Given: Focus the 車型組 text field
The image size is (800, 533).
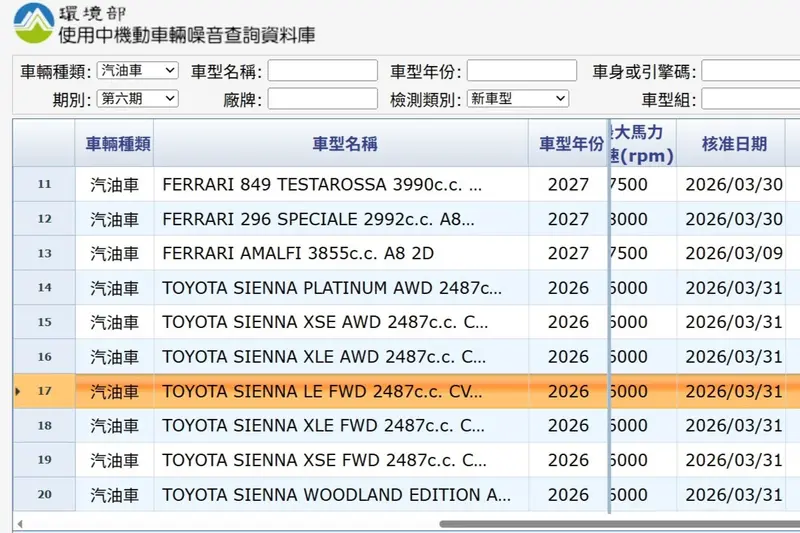Looking at the screenshot, I should coord(750,99).
